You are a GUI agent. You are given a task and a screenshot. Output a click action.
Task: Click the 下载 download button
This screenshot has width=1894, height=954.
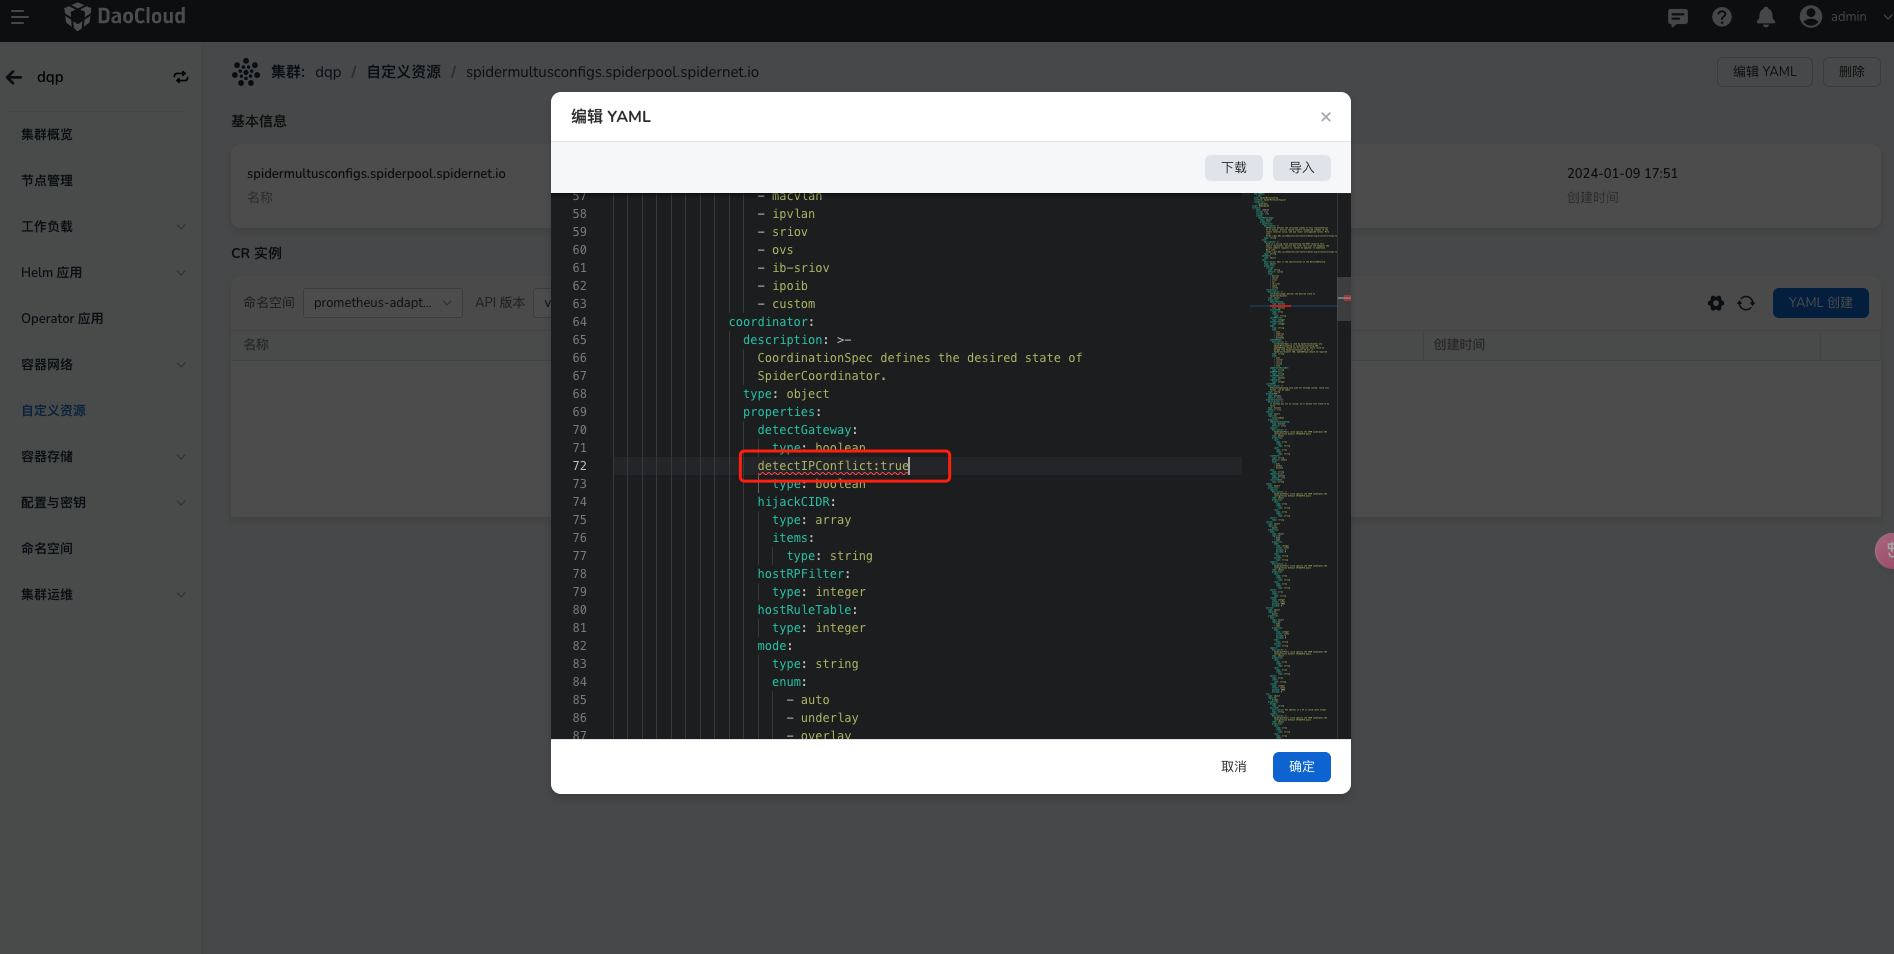point(1233,168)
